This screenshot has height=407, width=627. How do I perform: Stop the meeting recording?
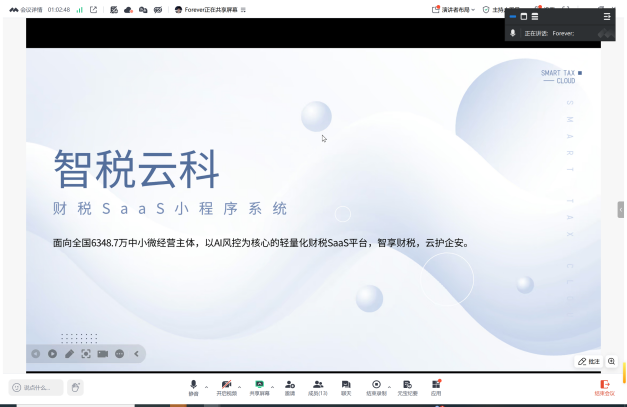click(376, 387)
